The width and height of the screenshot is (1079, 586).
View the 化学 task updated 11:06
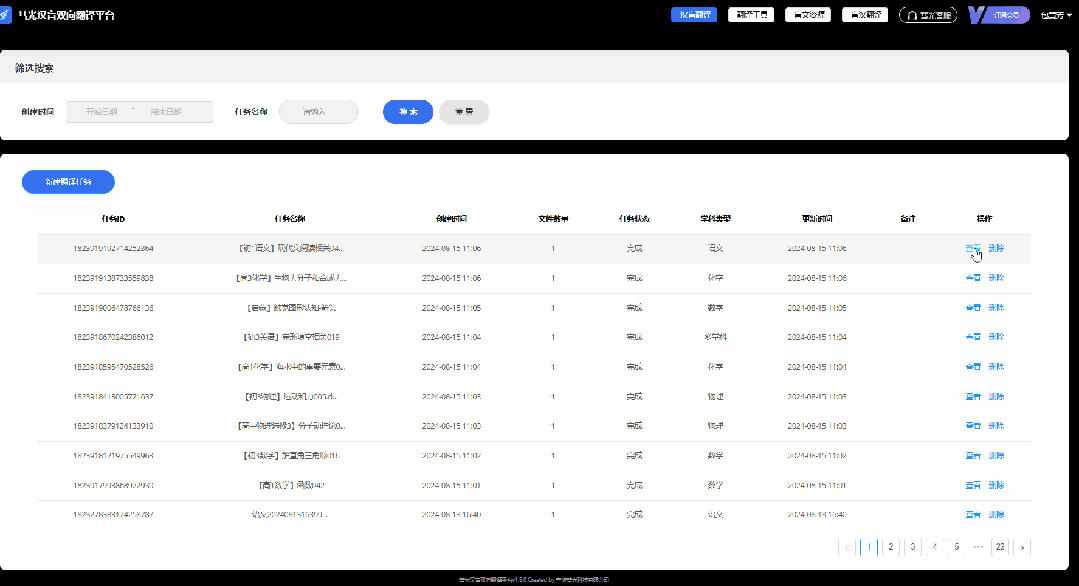[x=972, y=278]
